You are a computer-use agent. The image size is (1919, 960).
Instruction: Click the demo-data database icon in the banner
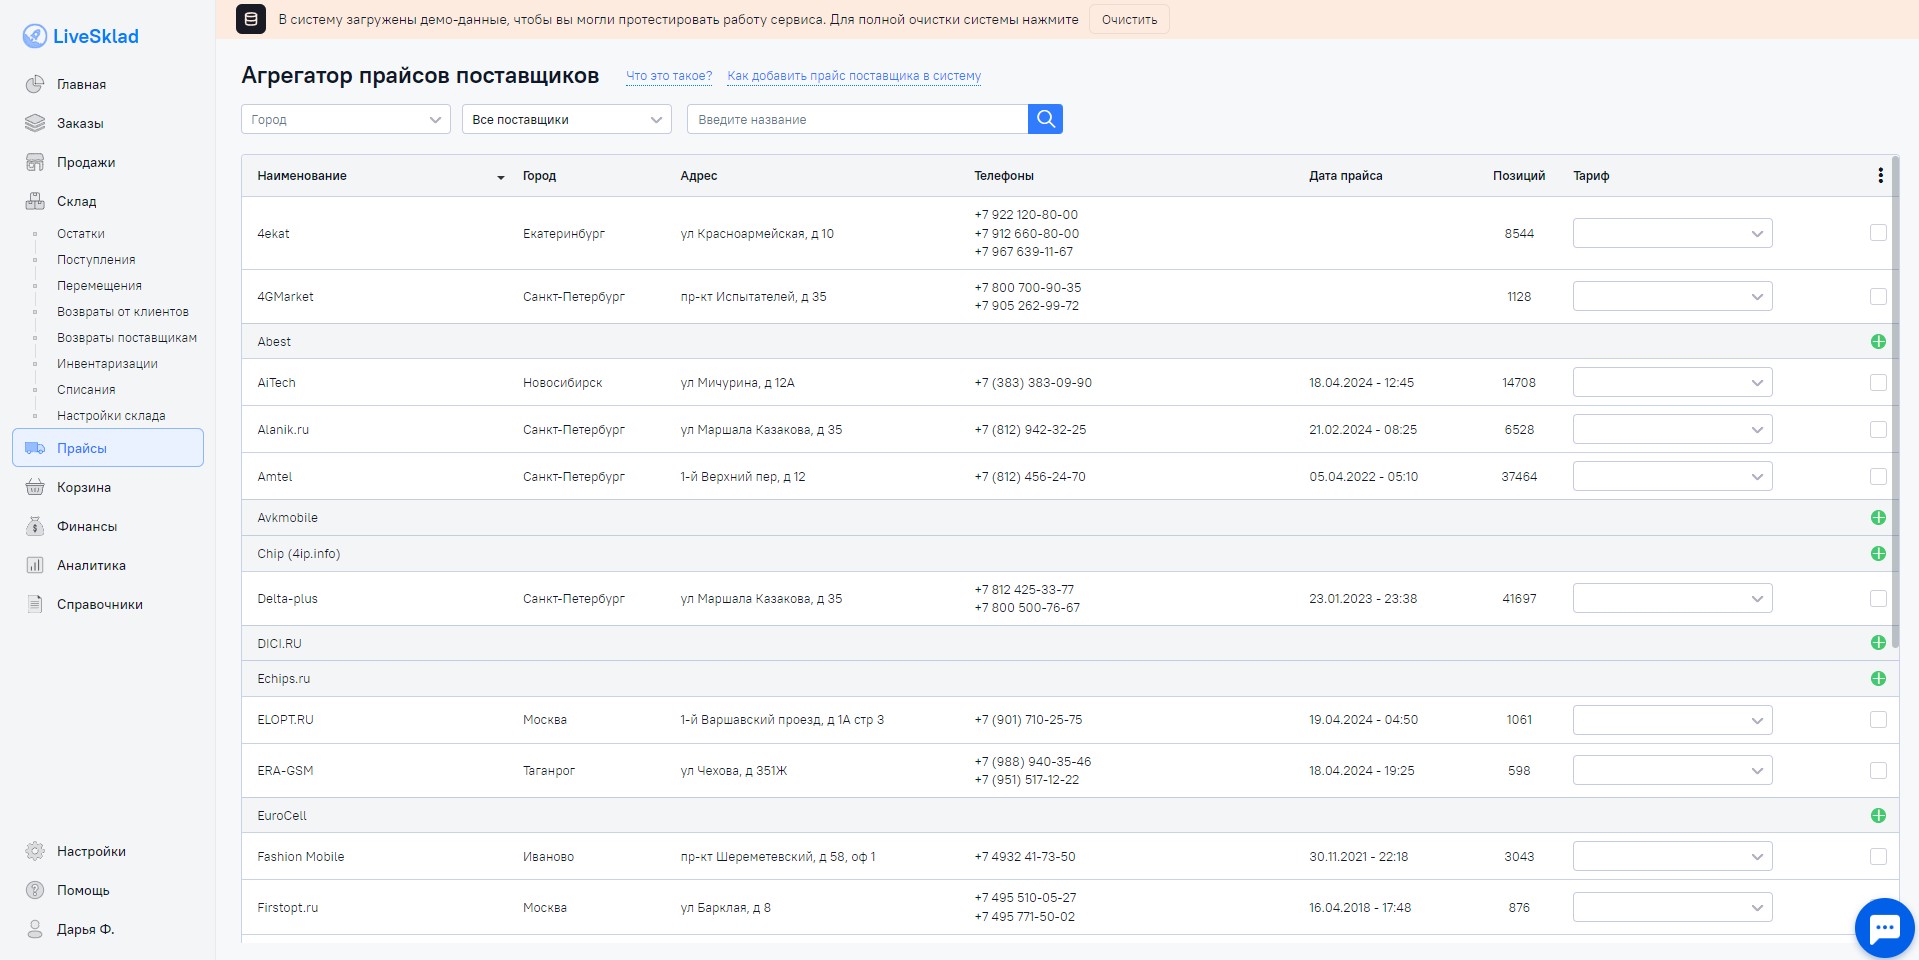251,19
